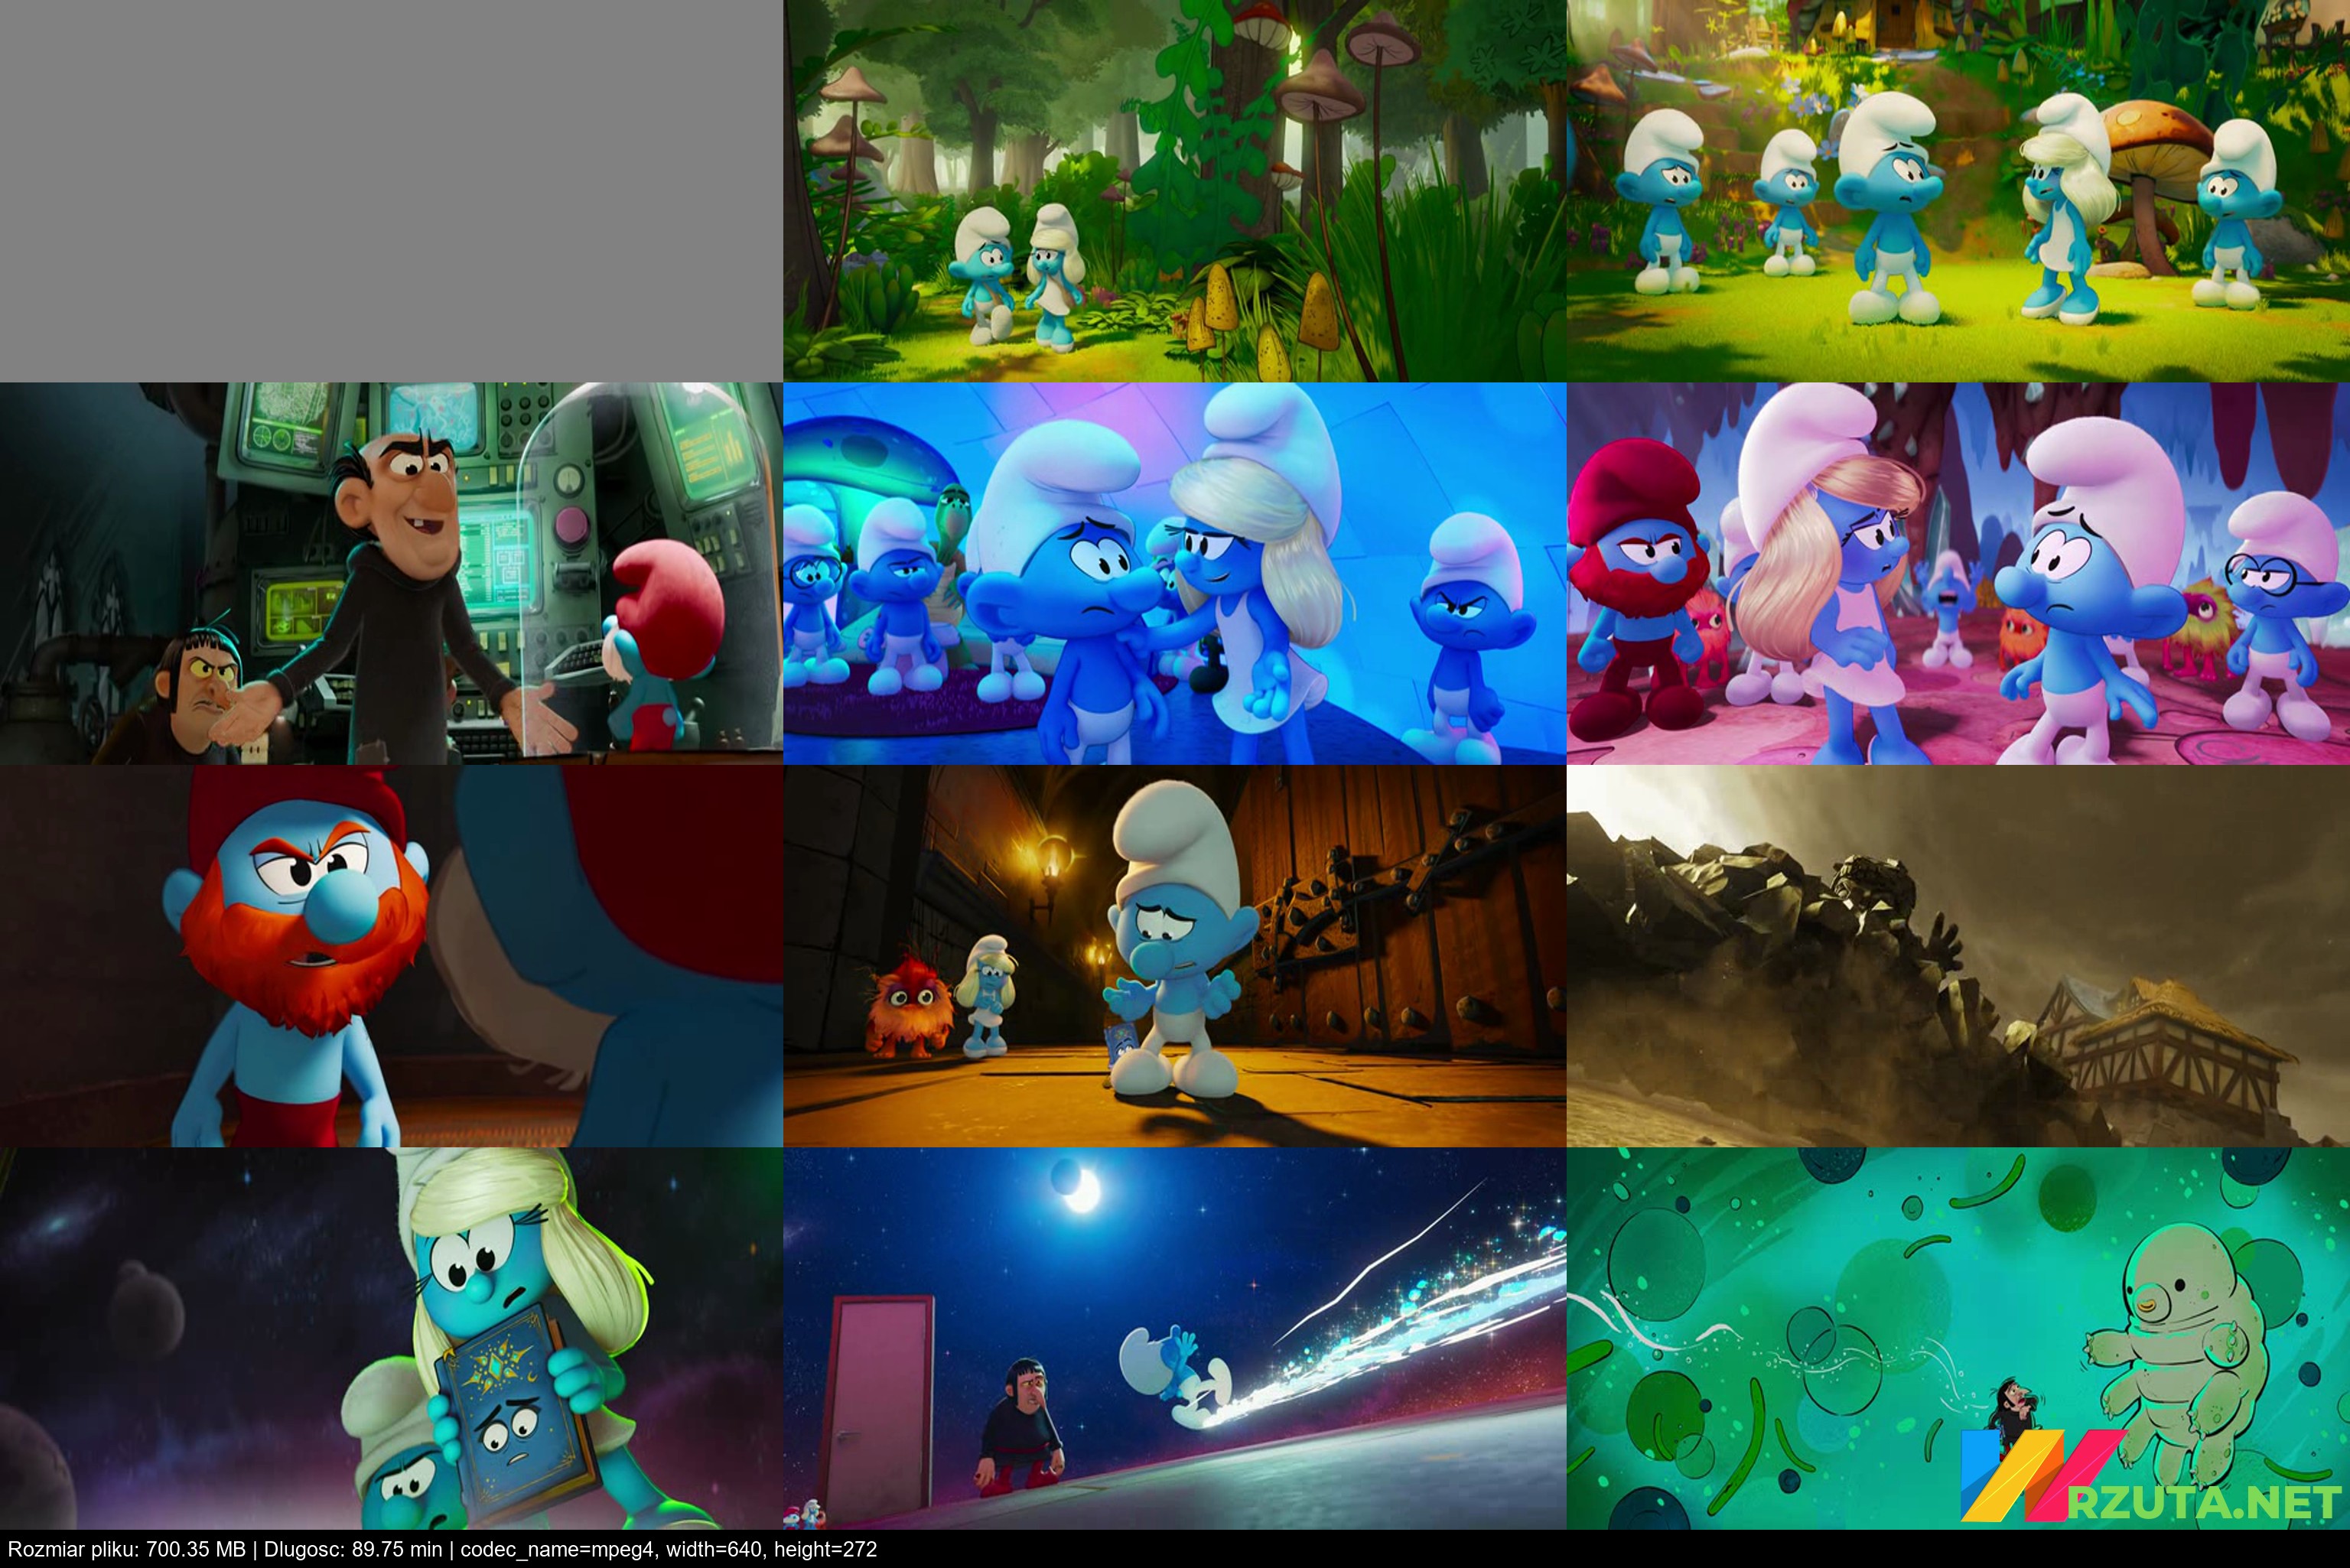Image resolution: width=2350 pixels, height=1568 pixels.
Task: Select the rock monster sandstorm frame
Action: 1957,956
